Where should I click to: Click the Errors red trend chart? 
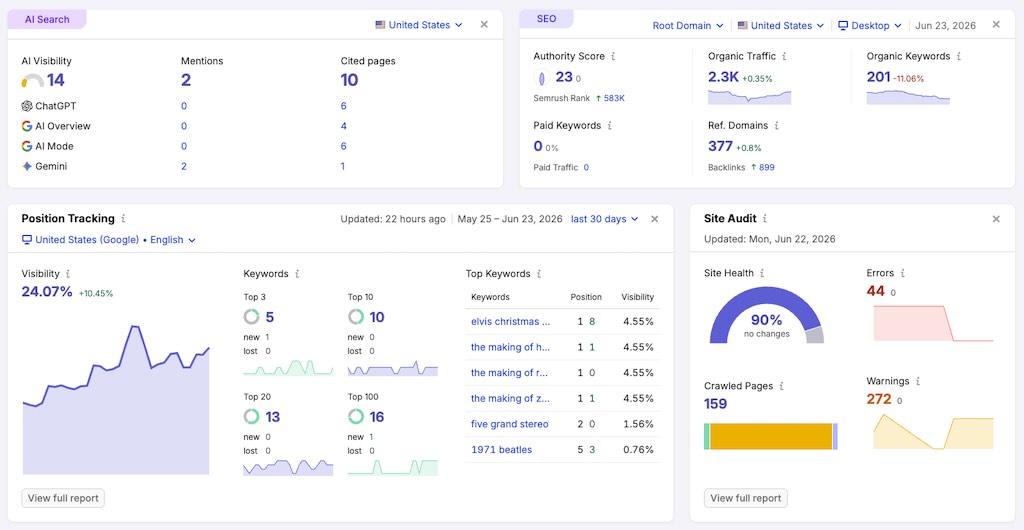tap(933, 323)
